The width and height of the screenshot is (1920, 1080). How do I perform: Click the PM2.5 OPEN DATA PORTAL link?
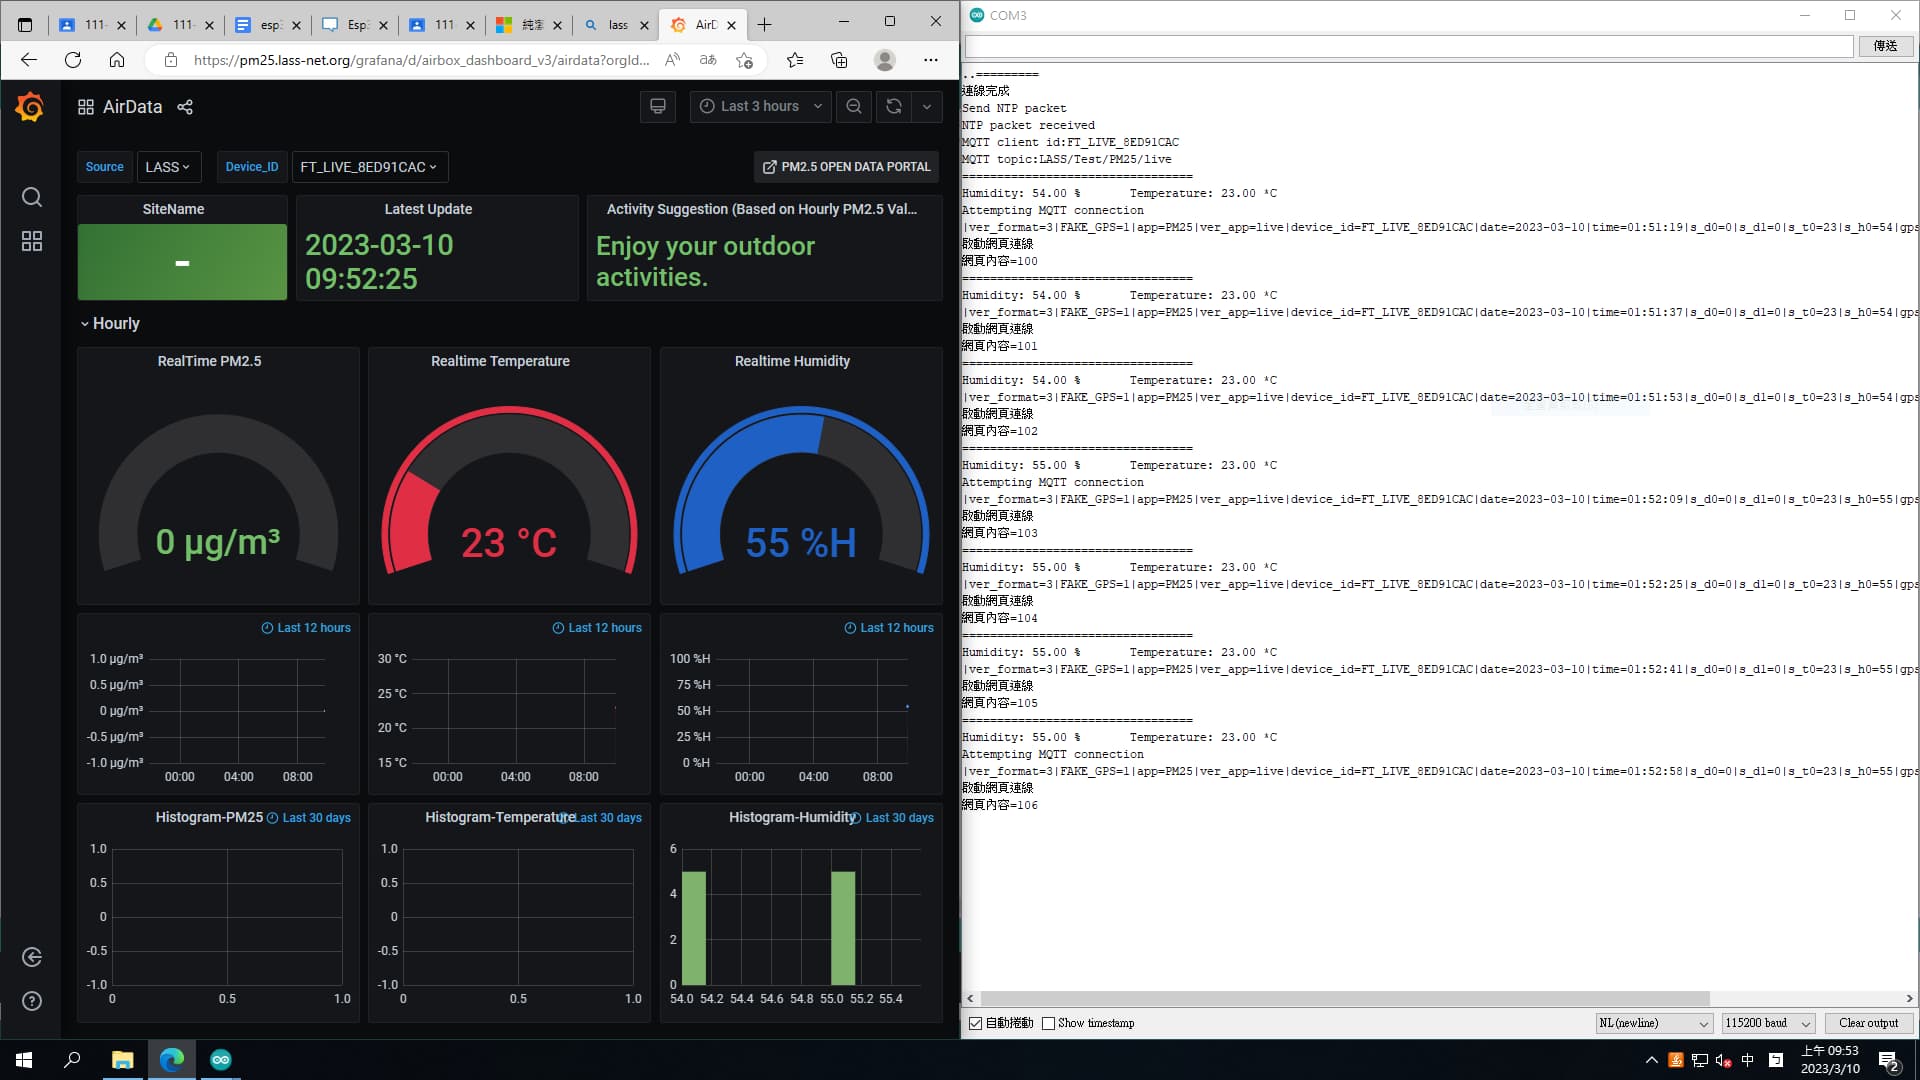846,167
